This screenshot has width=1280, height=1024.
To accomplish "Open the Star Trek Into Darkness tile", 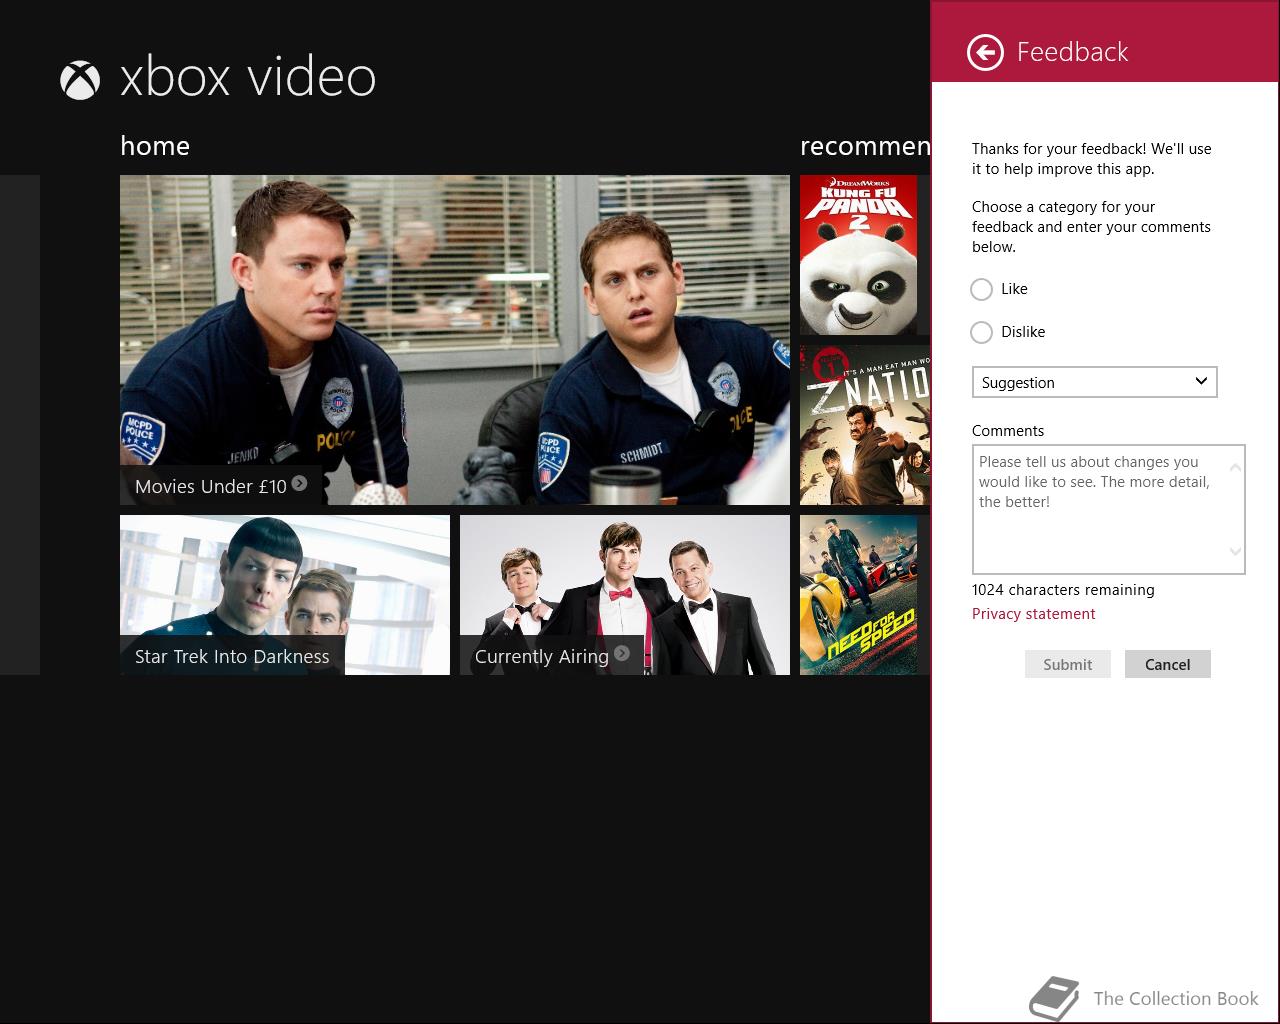I will coord(285,595).
